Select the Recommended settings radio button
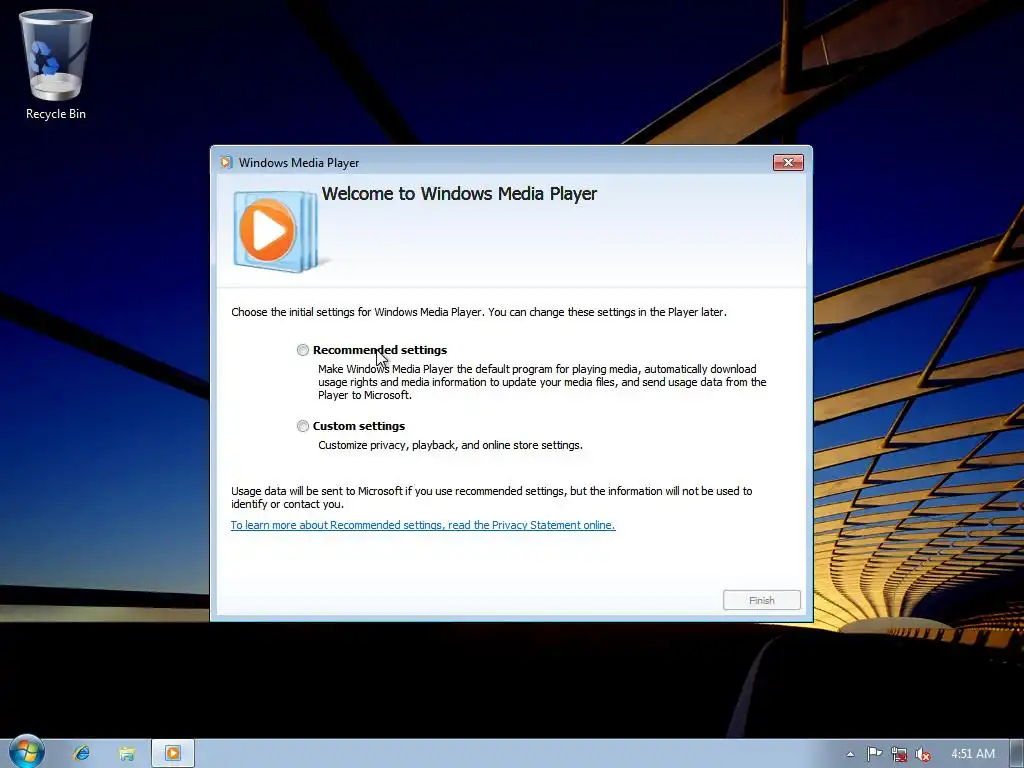Image resolution: width=1024 pixels, height=768 pixels. [x=303, y=350]
